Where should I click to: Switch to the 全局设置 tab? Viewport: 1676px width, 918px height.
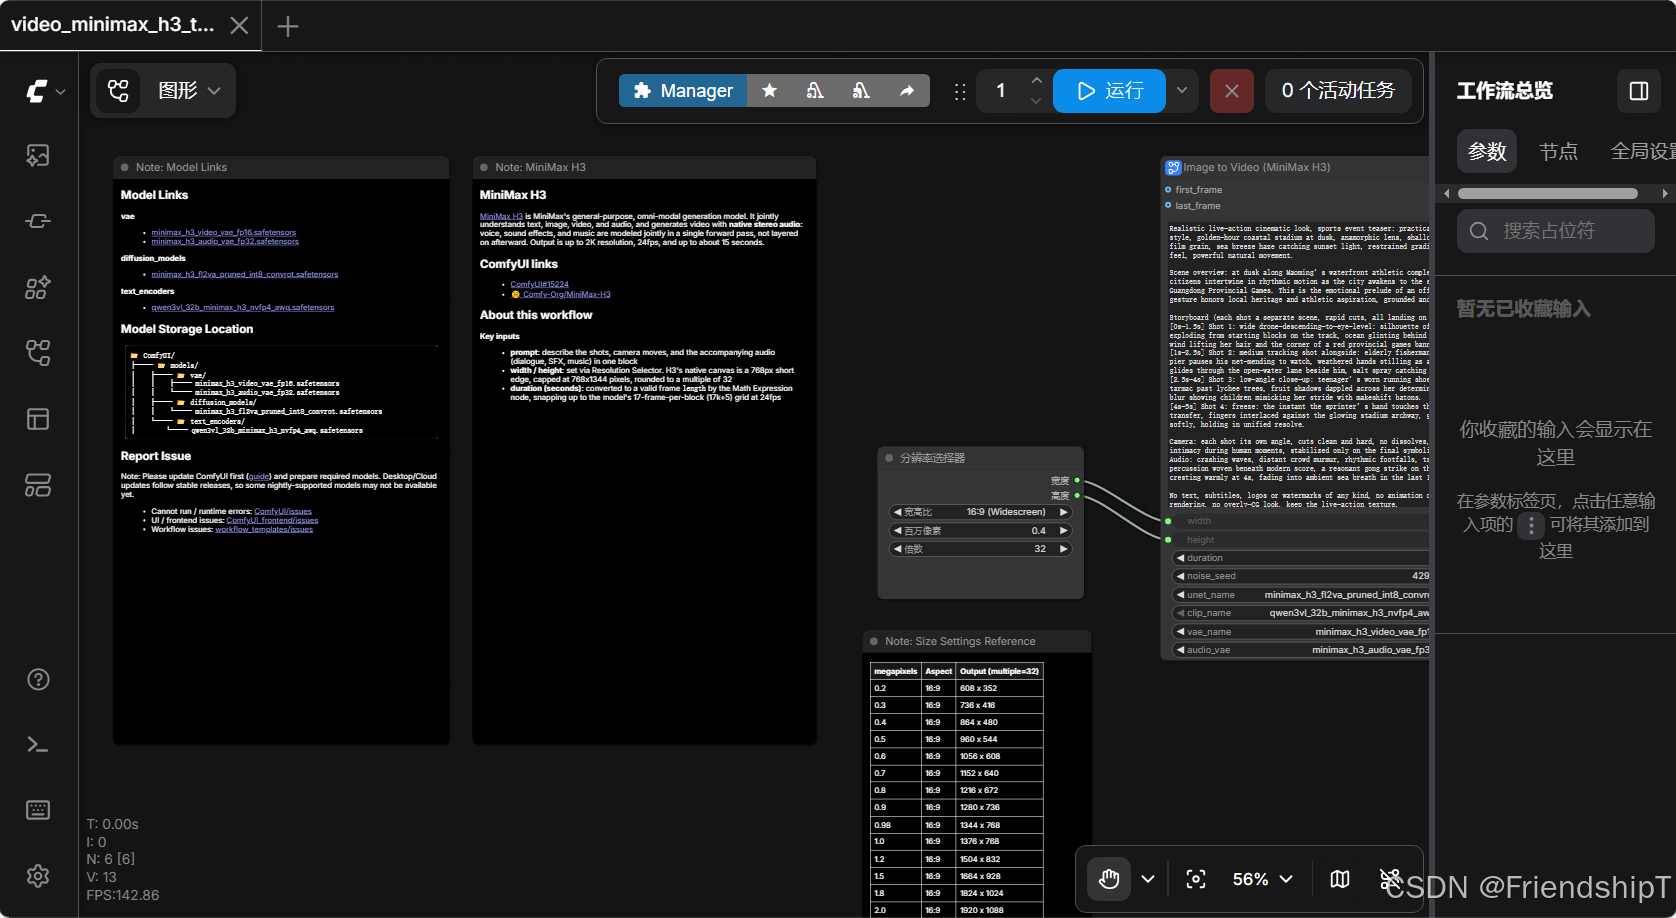click(x=1642, y=151)
